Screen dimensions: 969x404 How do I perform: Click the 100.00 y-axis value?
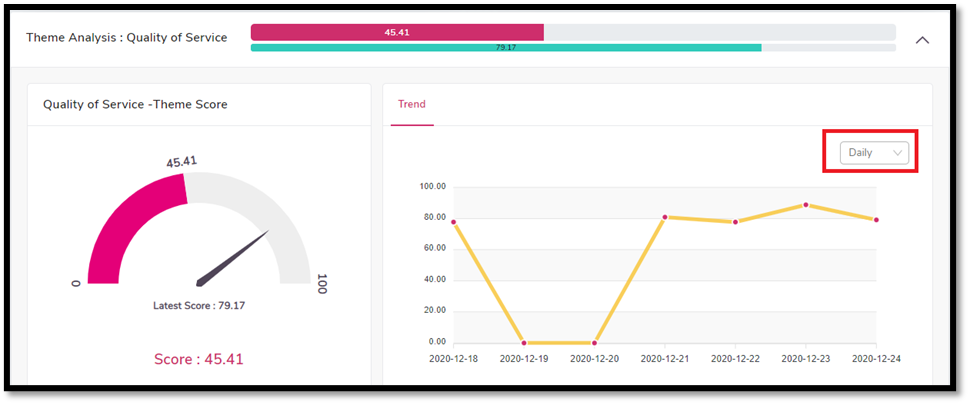tap(433, 187)
